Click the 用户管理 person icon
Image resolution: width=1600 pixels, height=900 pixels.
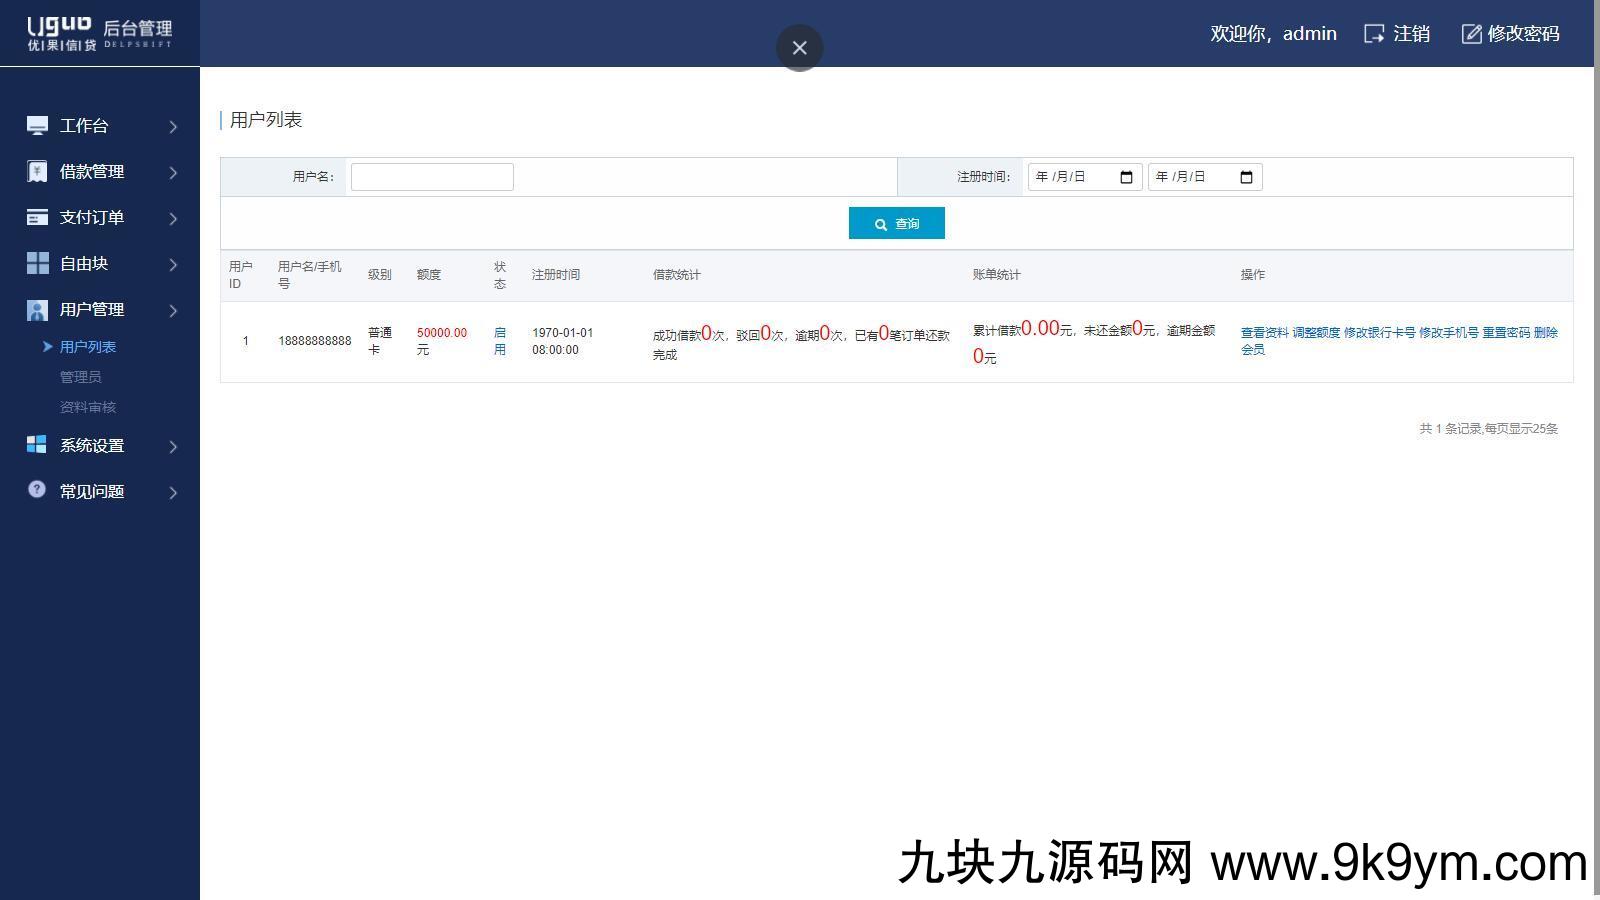37,310
